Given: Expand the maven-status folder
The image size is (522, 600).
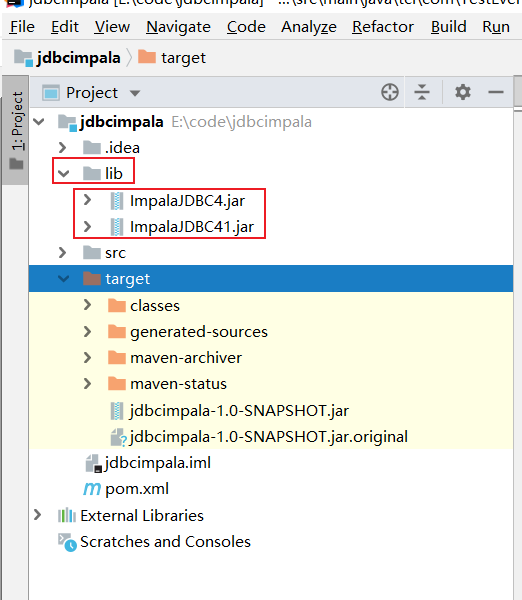Looking at the screenshot, I should coord(87,383).
